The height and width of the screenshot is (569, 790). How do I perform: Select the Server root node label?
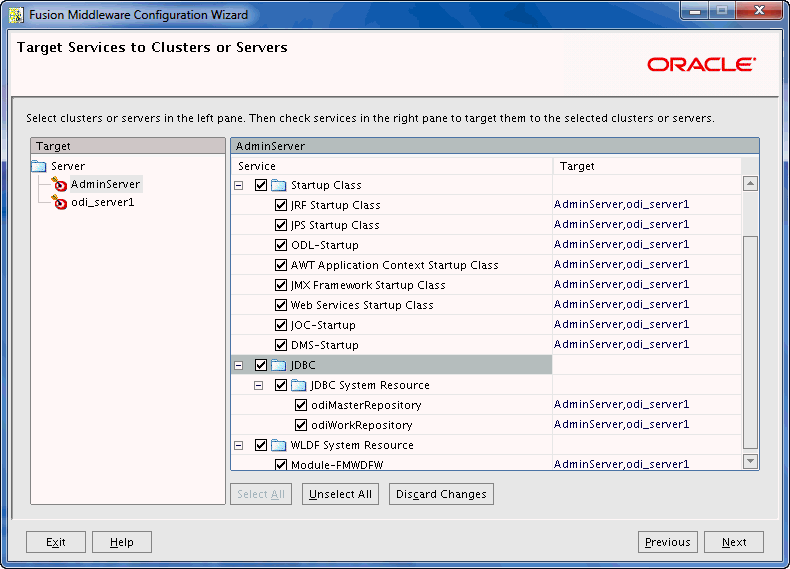tap(68, 166)
